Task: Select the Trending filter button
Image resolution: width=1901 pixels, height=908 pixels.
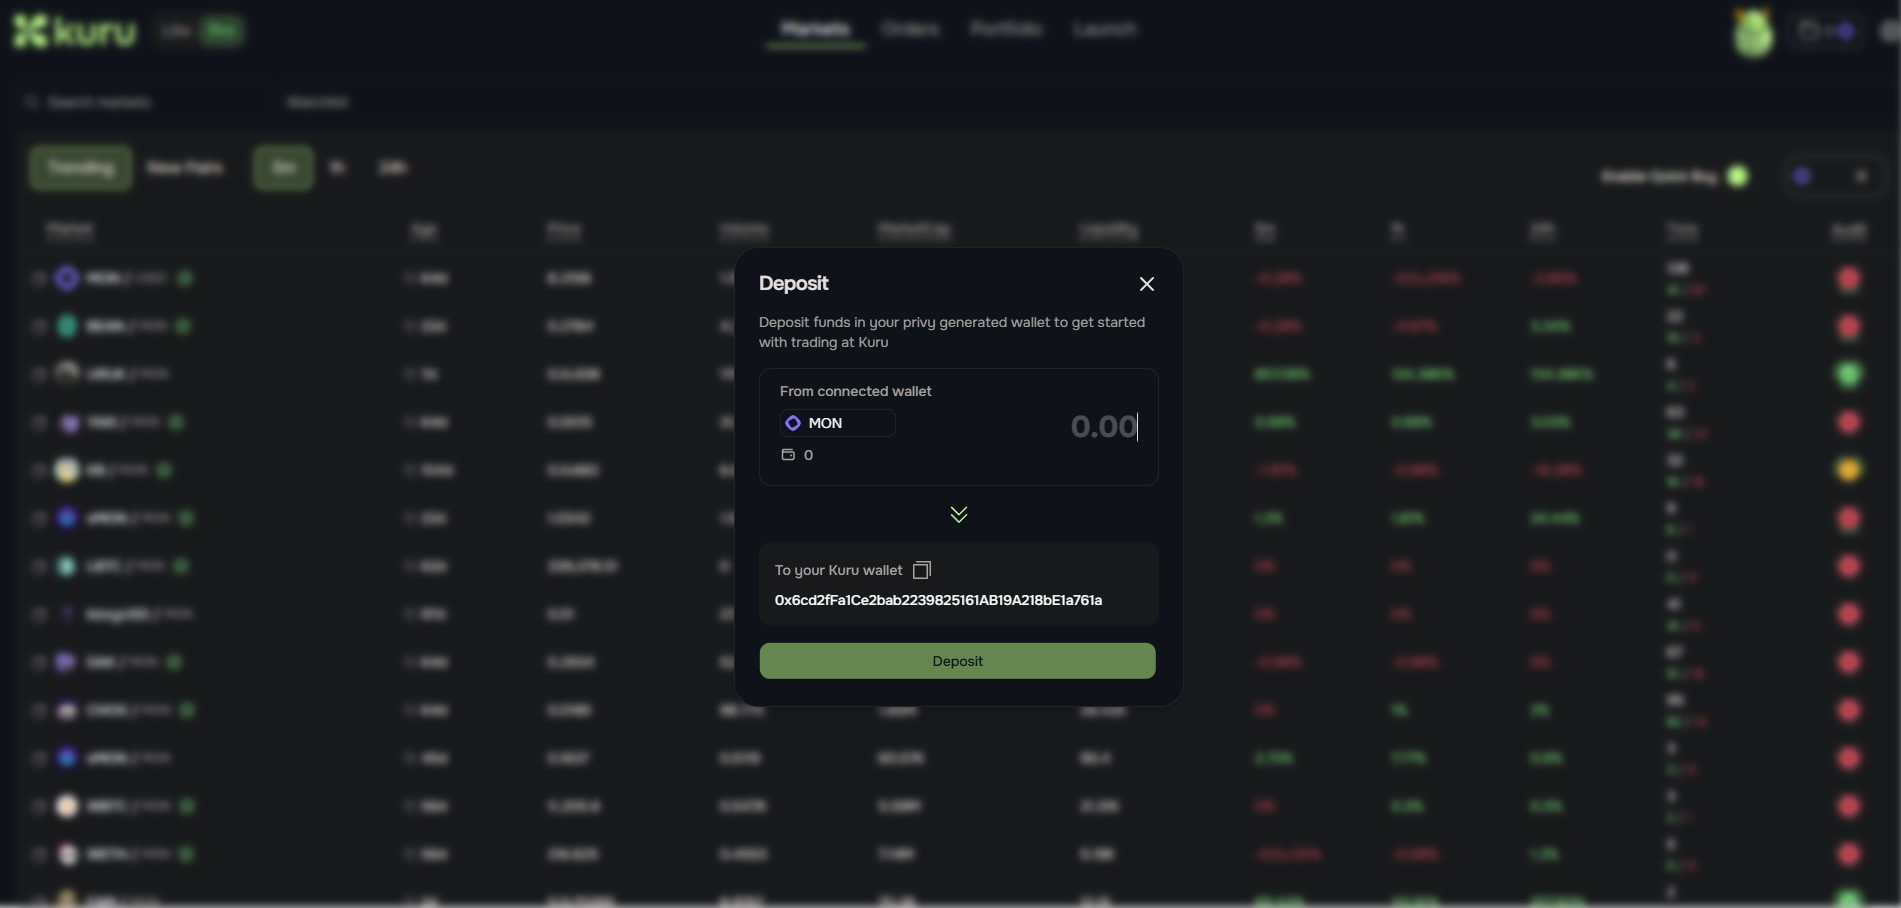Action: (80, 167)
